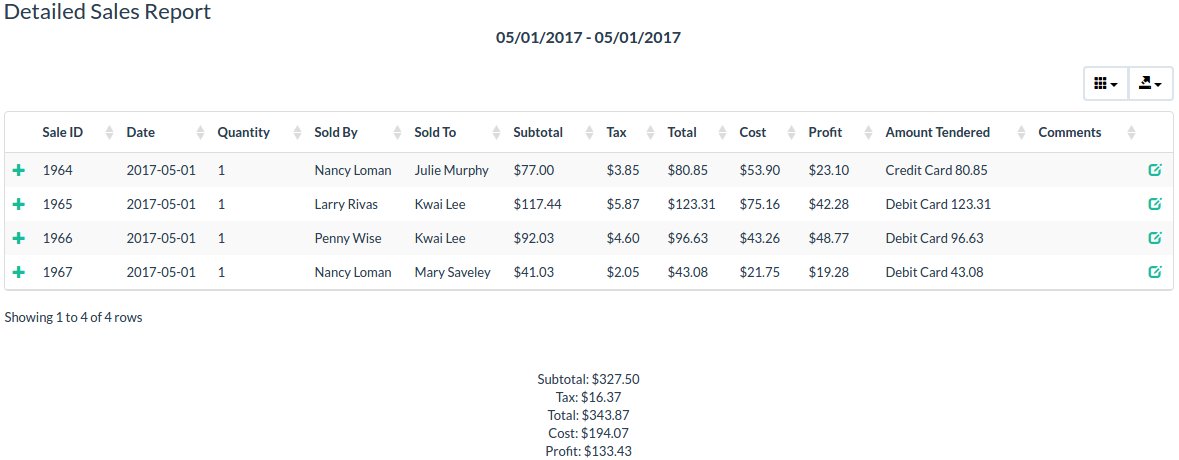Click edit icon for sale 1965
Viewport: 1179px width, 460px height.
click(x=1155, y=204)
